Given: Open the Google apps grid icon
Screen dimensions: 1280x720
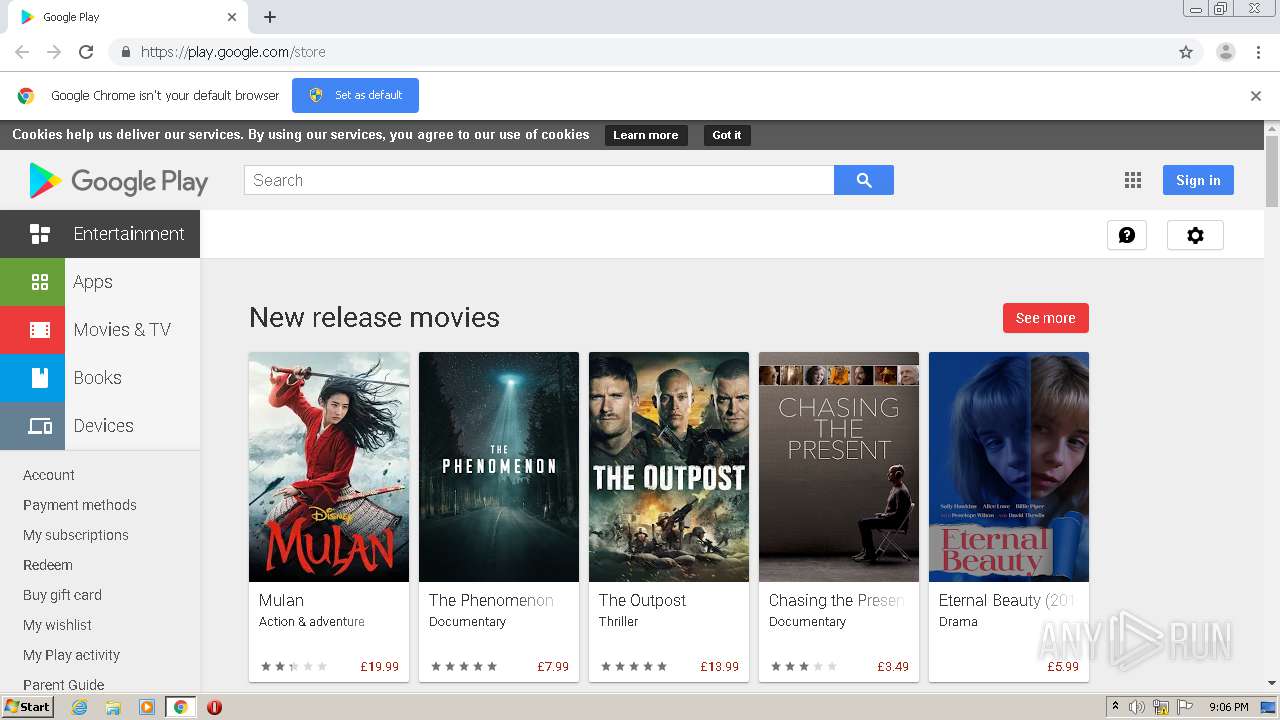Looking at the screenshot, I should [1132, 180].
